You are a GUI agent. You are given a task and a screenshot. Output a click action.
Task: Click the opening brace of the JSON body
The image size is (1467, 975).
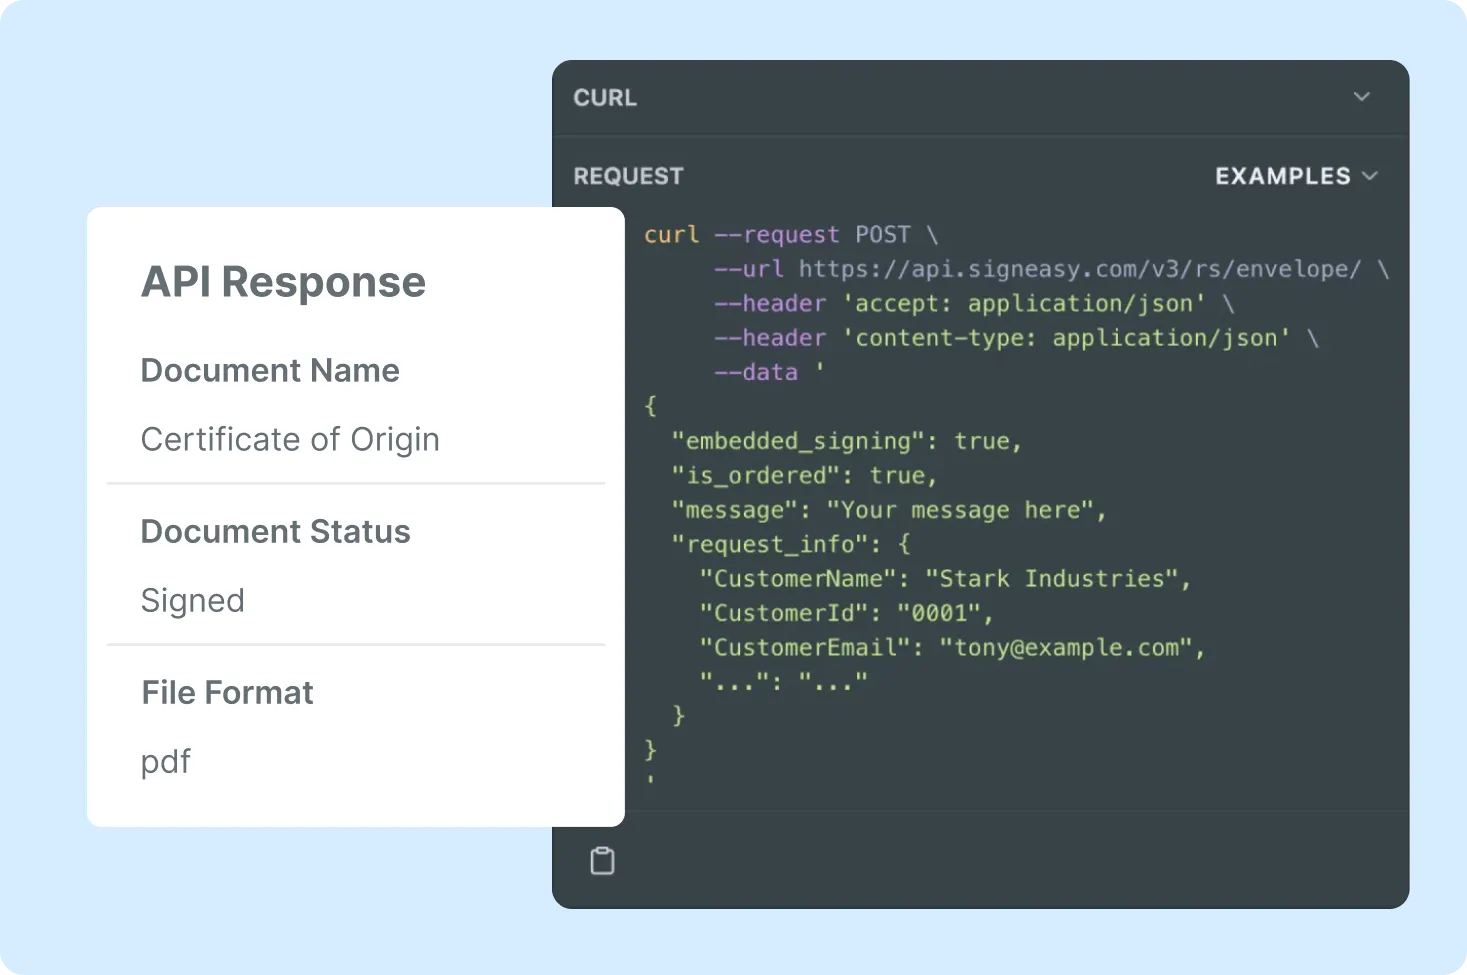point(649,406)
